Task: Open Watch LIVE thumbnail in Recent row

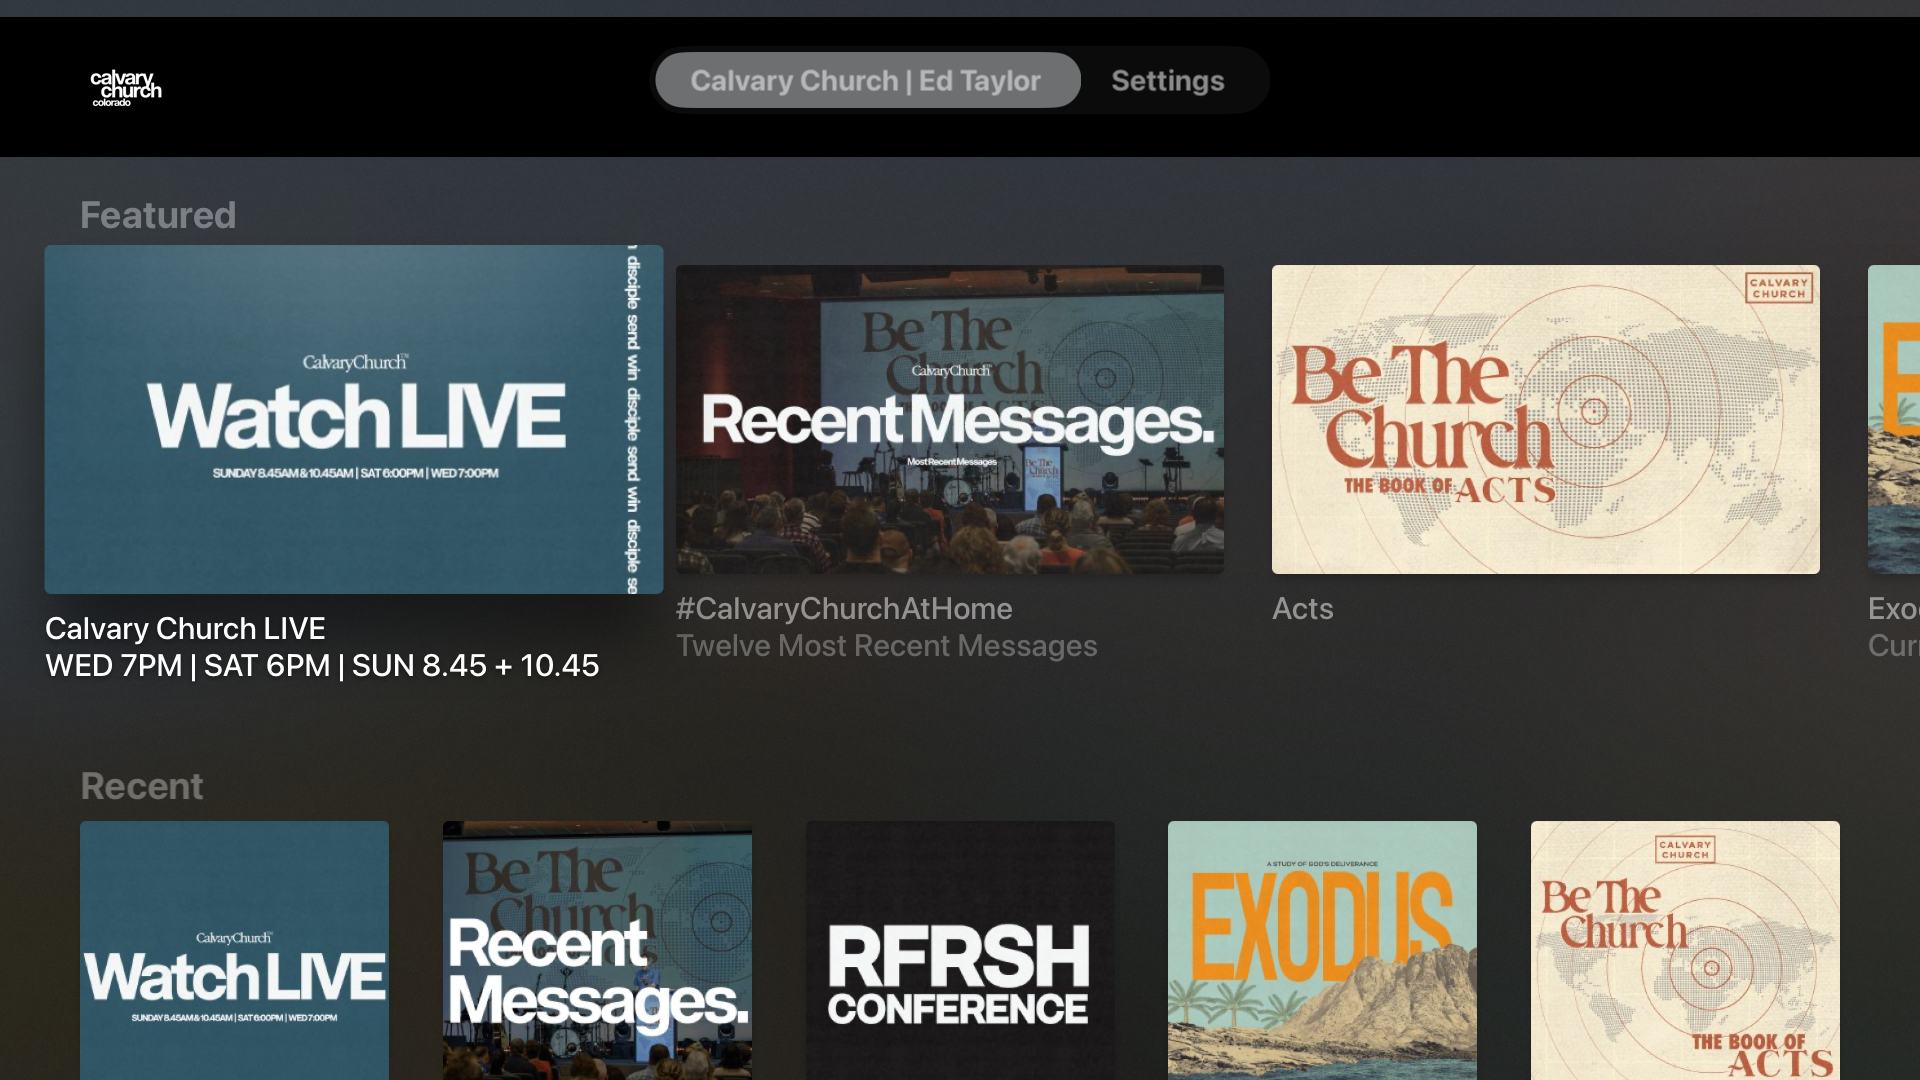Action: point(234,950)
